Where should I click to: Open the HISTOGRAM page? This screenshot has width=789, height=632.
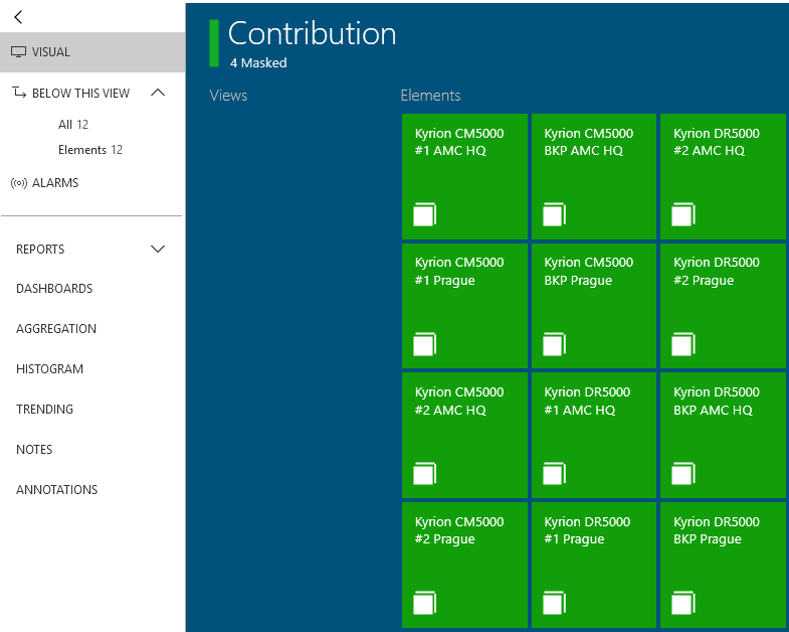(50, 369)
